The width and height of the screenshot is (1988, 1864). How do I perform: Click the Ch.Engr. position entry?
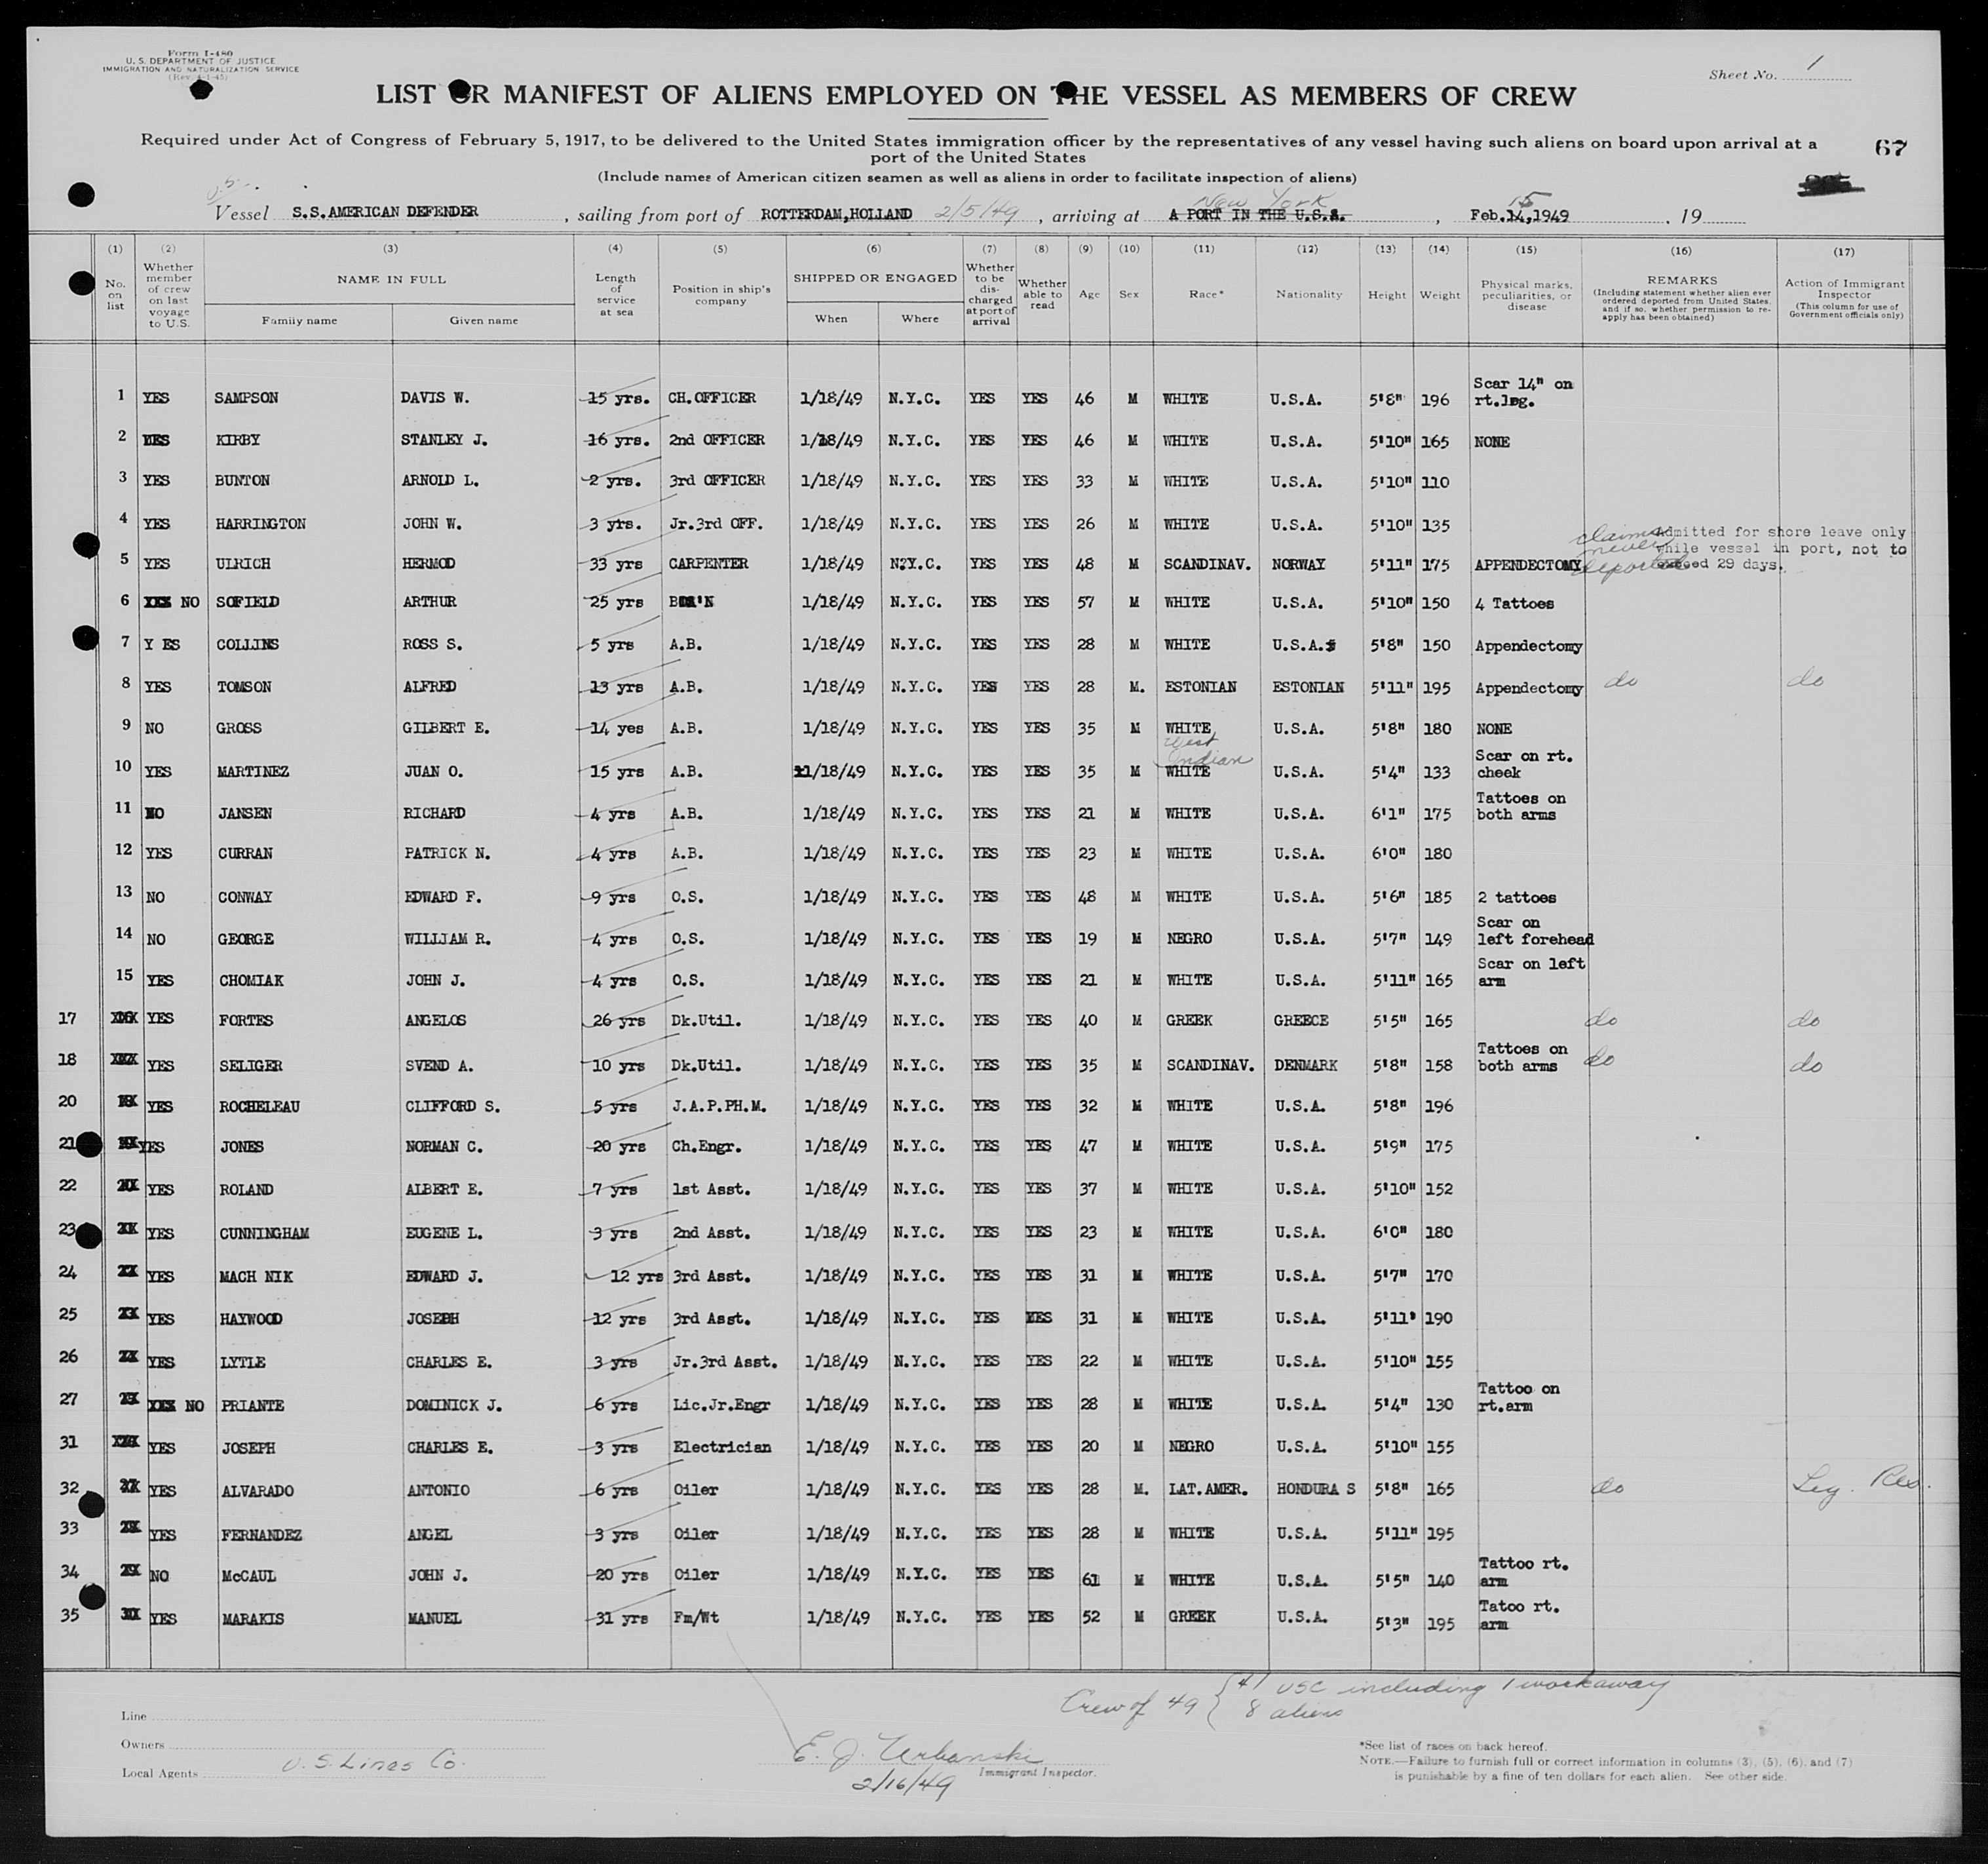pyautogui.click(x=707, y=1147)
